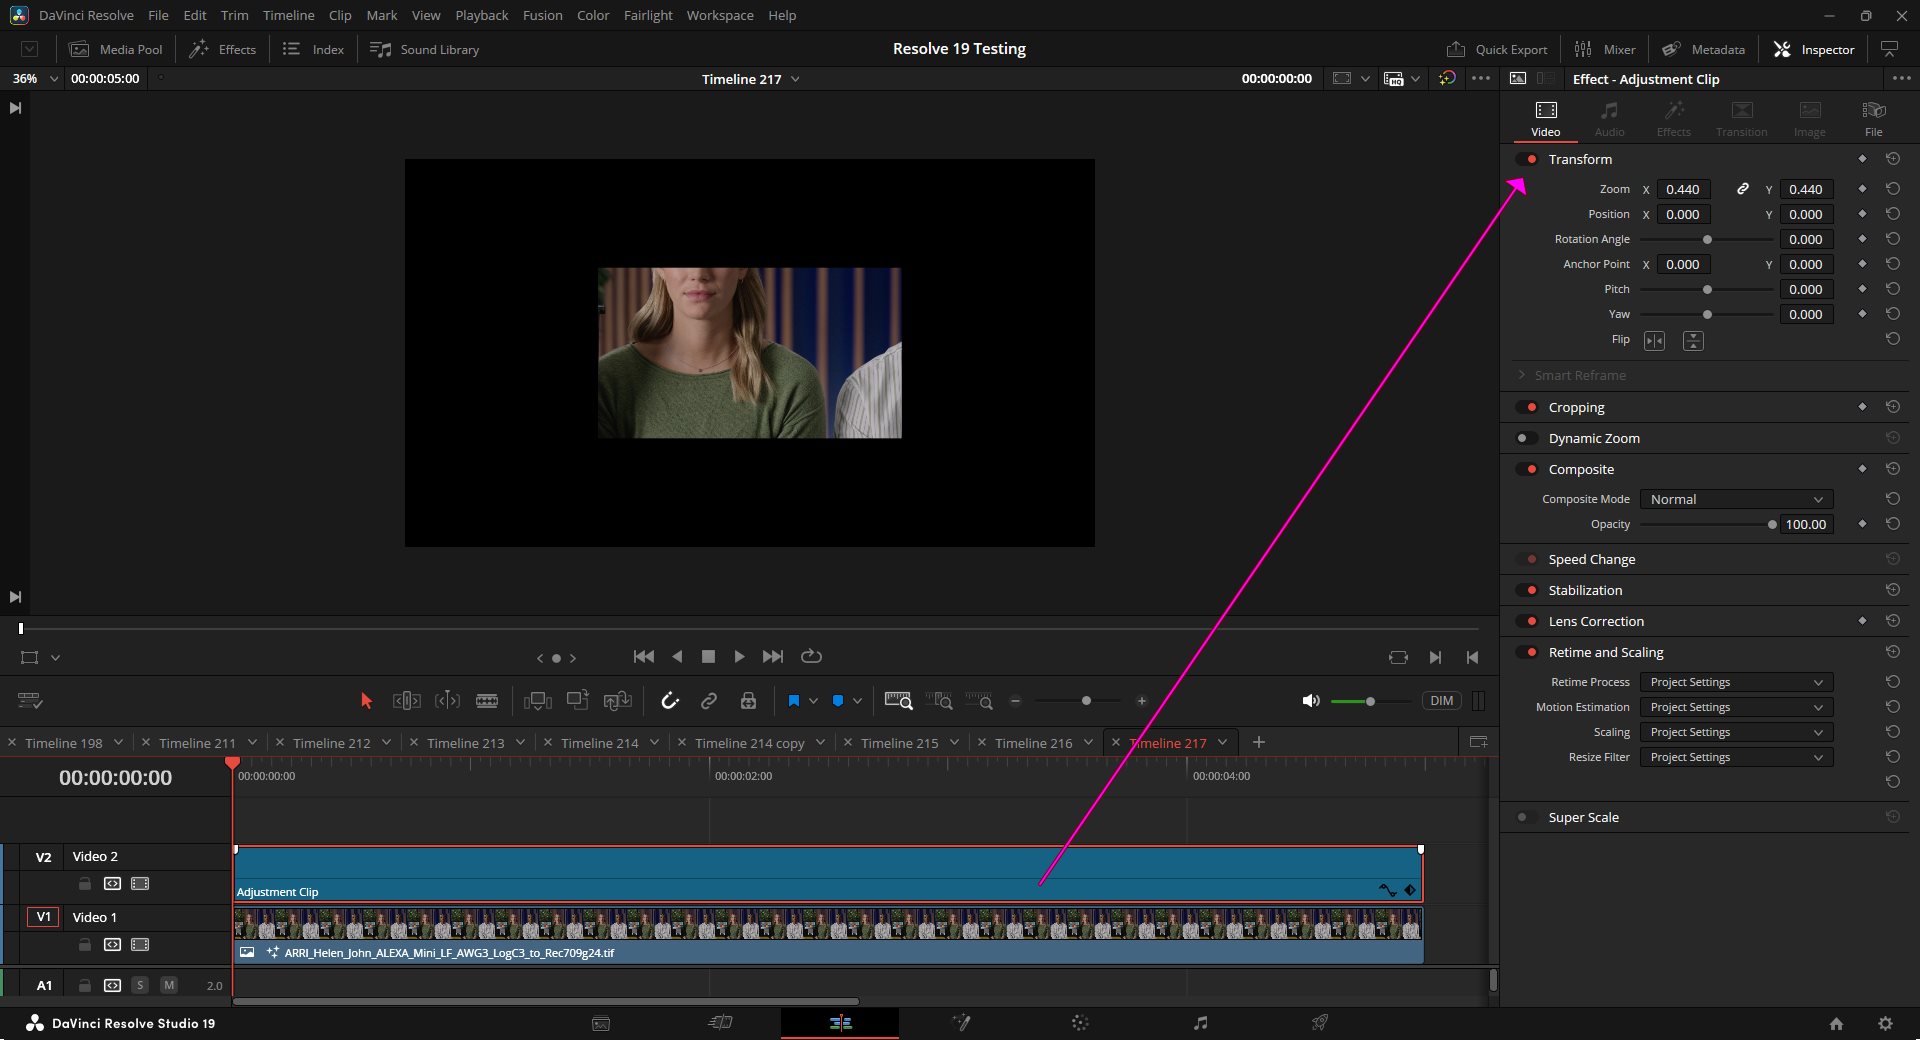
Task: Select the Blade Edit Mode tool
Action: click(487, 701)
